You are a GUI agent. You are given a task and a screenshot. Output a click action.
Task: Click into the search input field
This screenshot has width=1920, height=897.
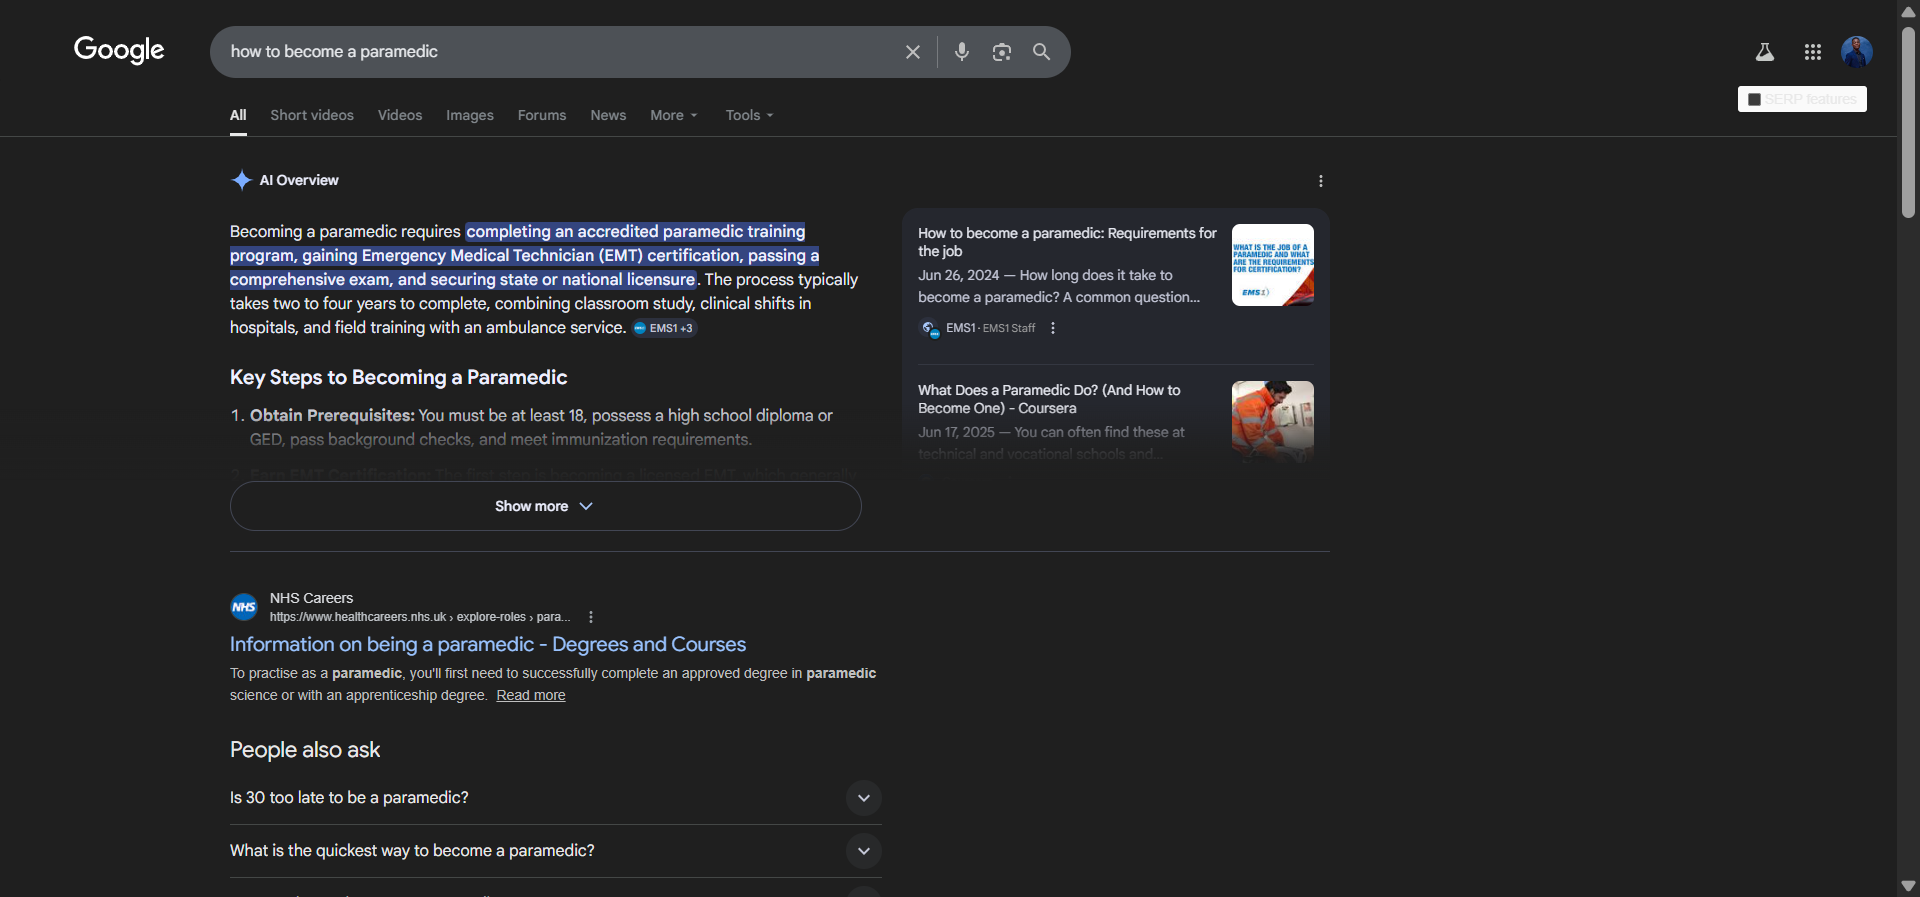pos(560,52)
